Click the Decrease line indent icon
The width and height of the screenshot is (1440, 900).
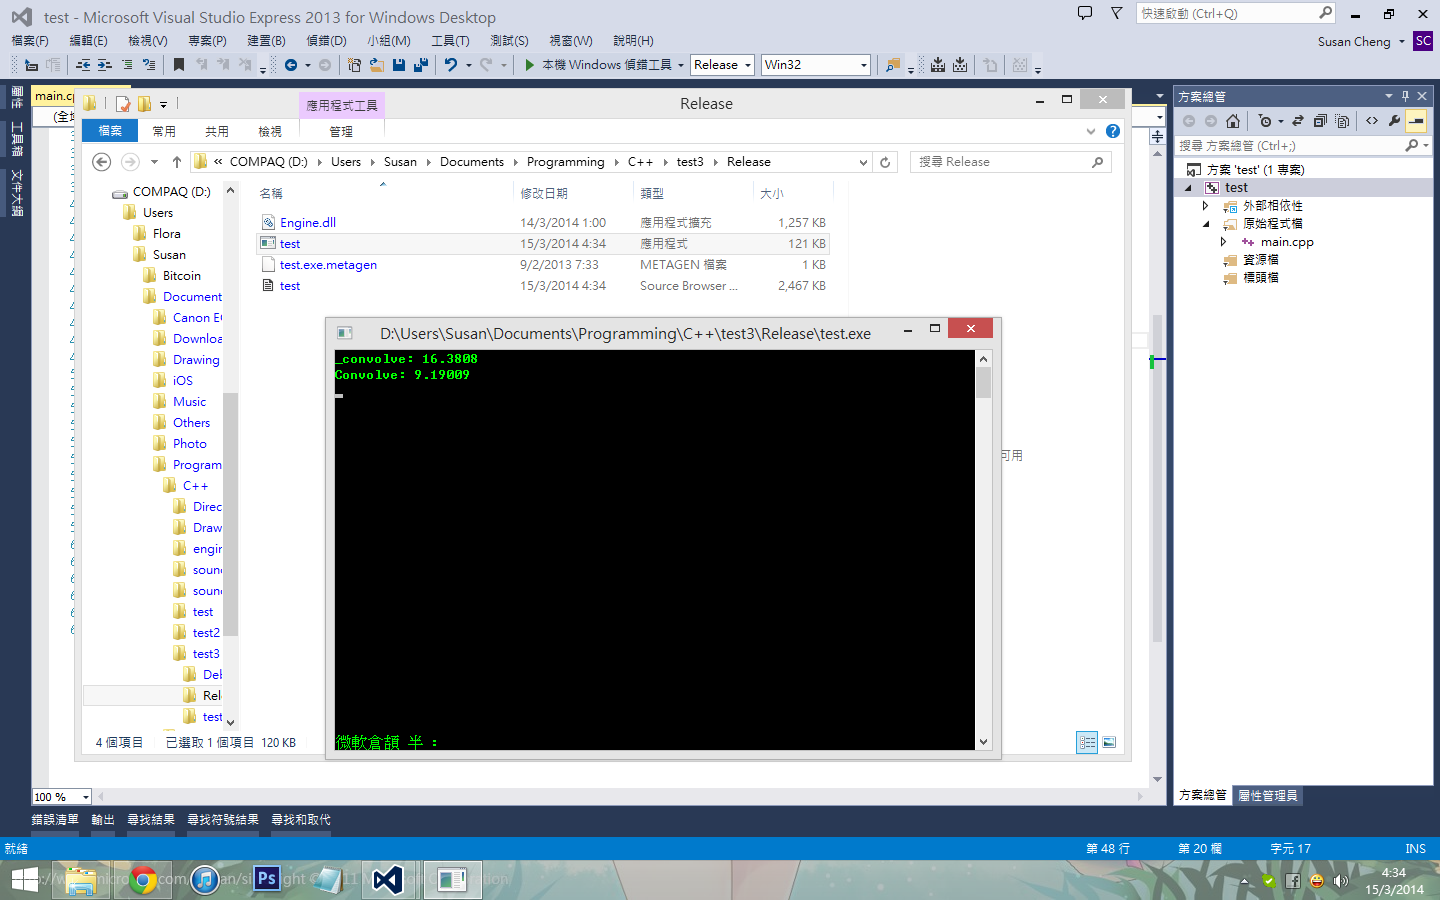pyautogui.click(x=83, y=65)
